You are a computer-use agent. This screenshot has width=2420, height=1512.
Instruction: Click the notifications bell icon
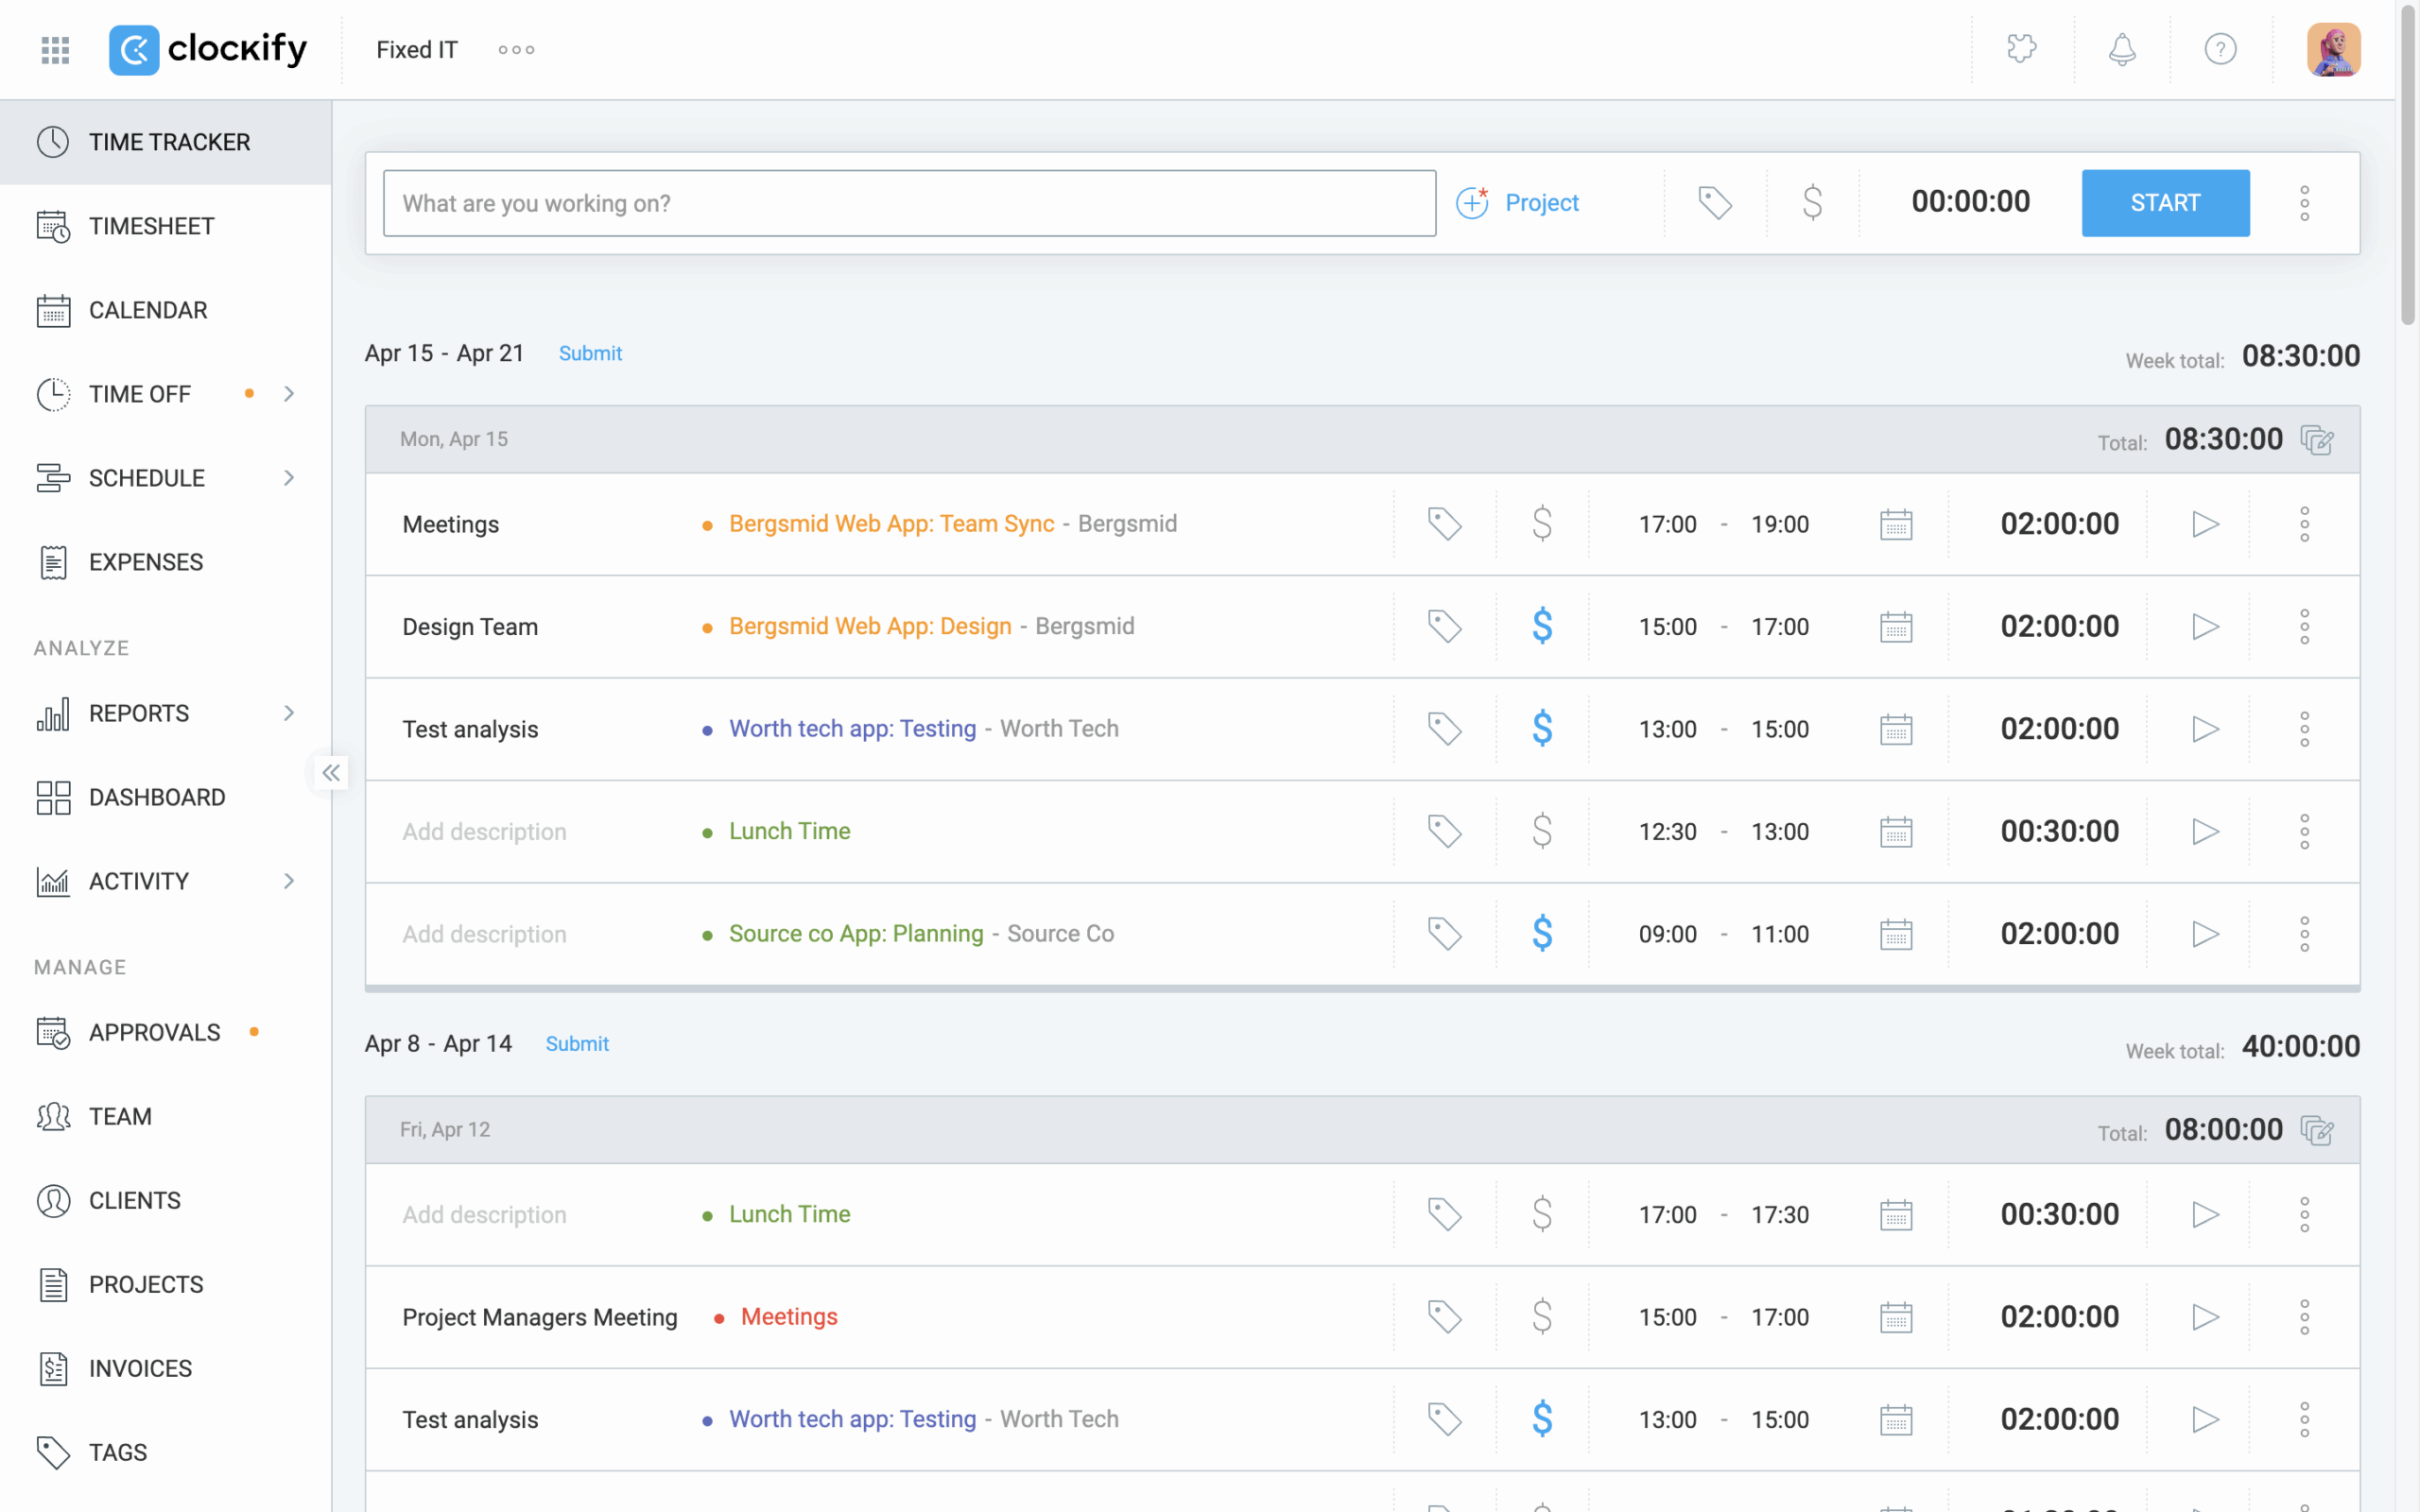click(2122, 48)
